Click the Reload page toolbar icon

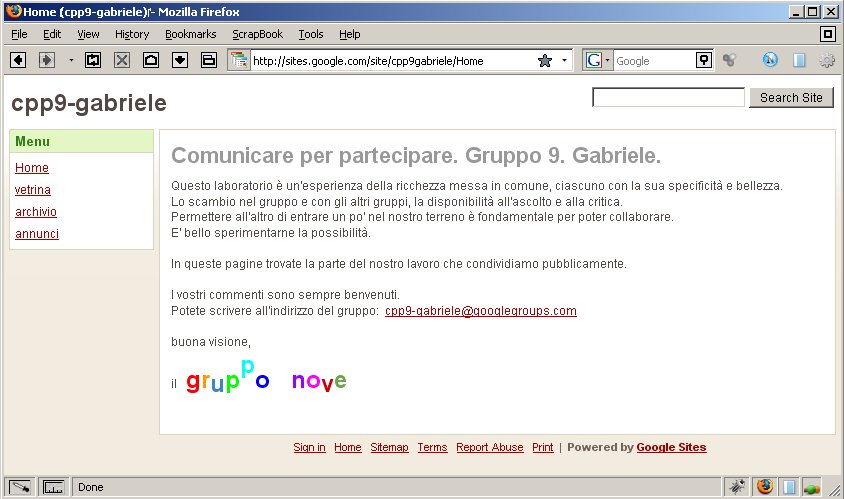(93, 60)
